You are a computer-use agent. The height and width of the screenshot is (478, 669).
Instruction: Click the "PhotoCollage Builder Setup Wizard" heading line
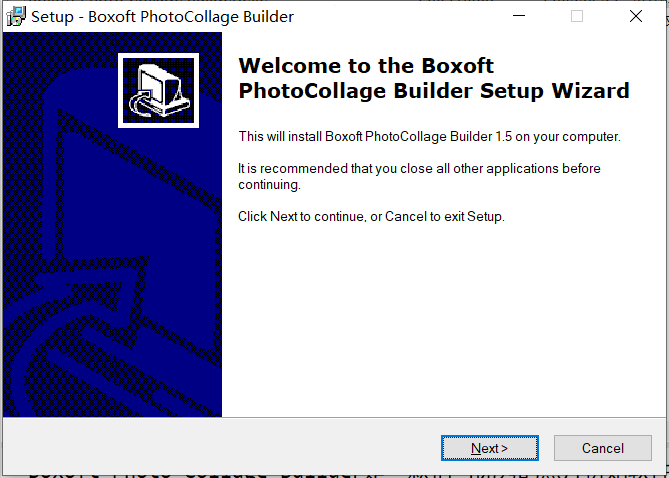pyautogui.click(x=434, y=91)
